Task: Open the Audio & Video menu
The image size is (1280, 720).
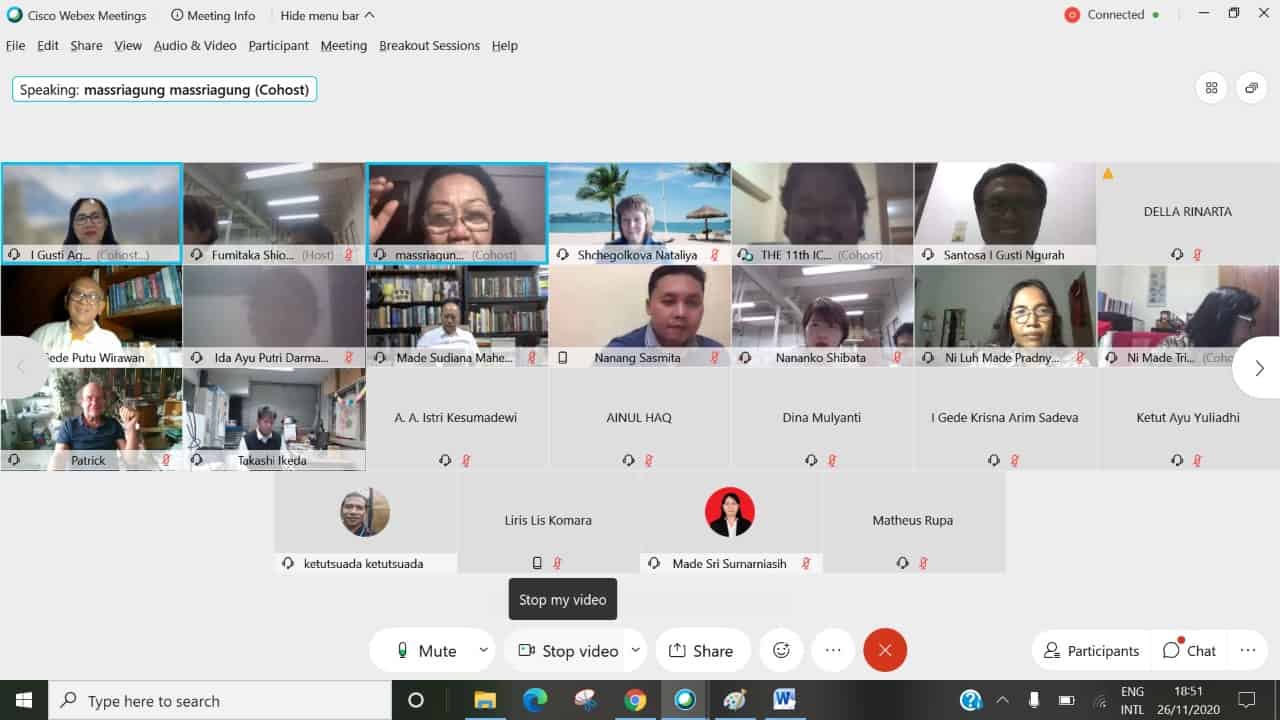Action: tap(195, 45)
